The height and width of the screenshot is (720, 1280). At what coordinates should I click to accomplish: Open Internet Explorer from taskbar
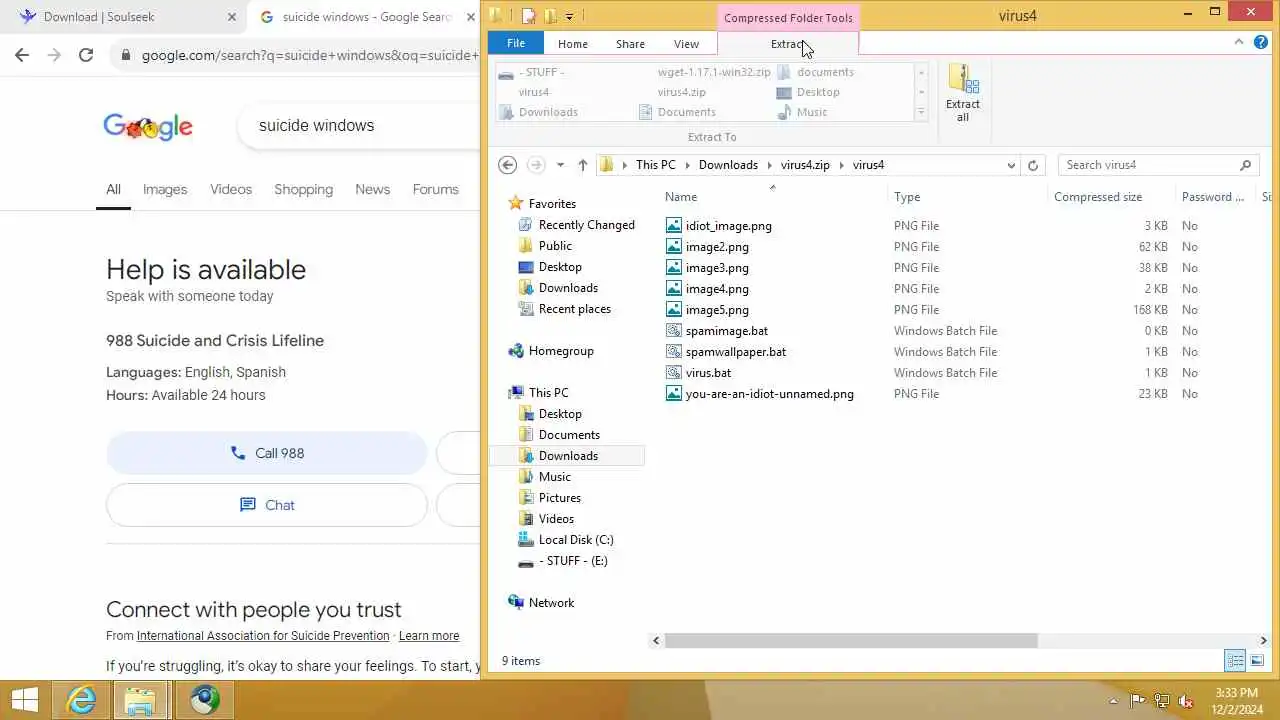pos(81,700)
